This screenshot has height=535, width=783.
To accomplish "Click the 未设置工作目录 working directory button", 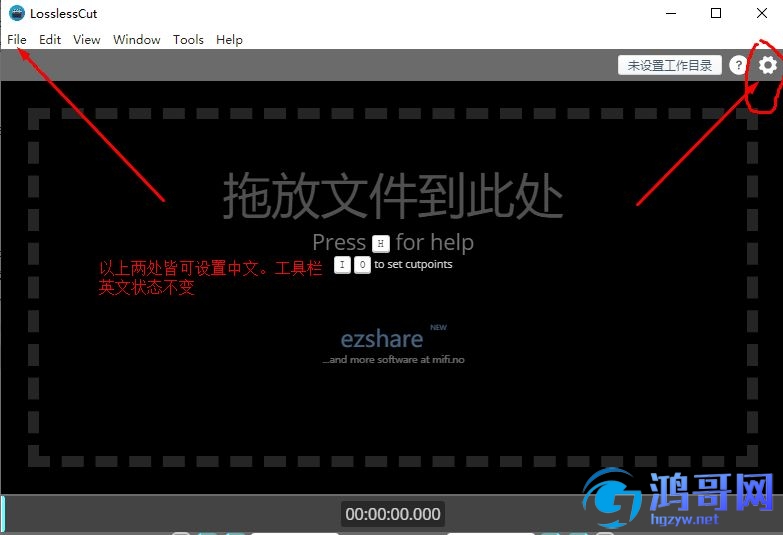I will (x=670, y=65).
